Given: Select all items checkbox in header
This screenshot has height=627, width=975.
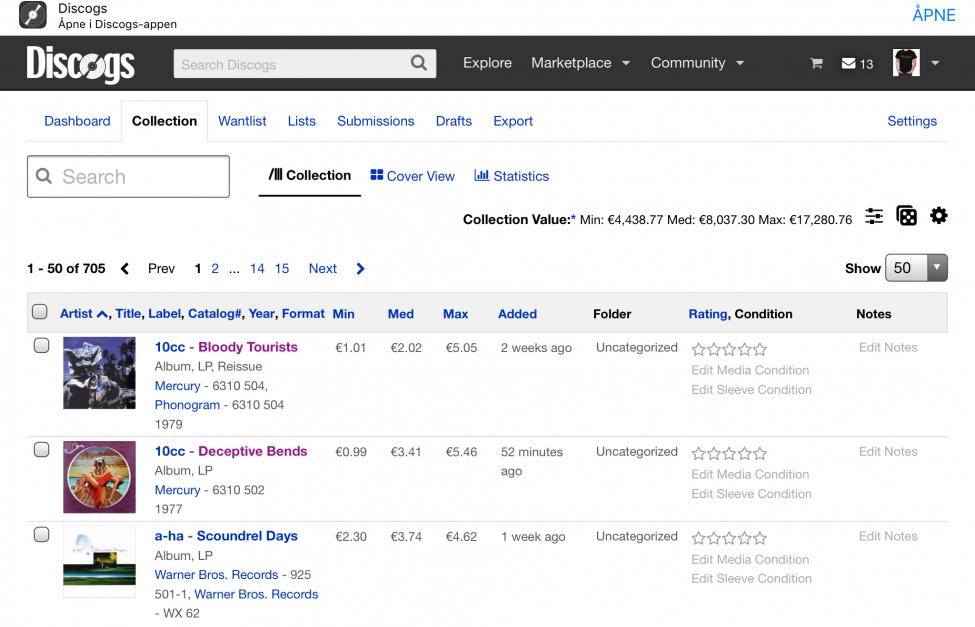Looking at the screenshot, I should coord(40,312).
